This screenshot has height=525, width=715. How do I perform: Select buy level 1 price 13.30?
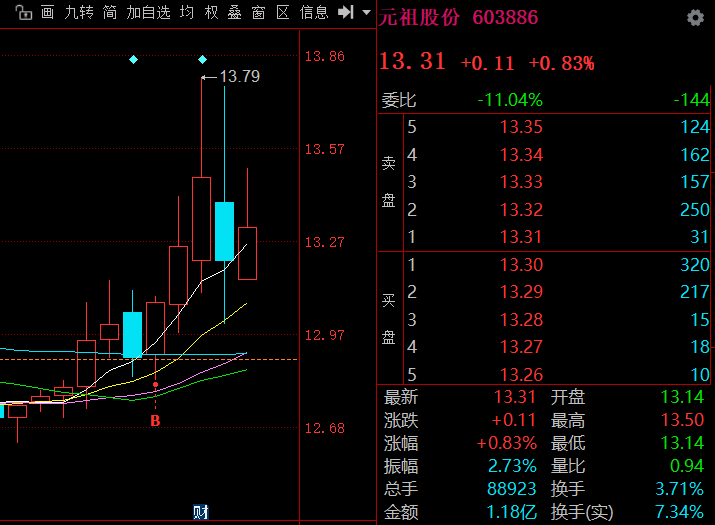pyautogui.click(x=521, y=265)
